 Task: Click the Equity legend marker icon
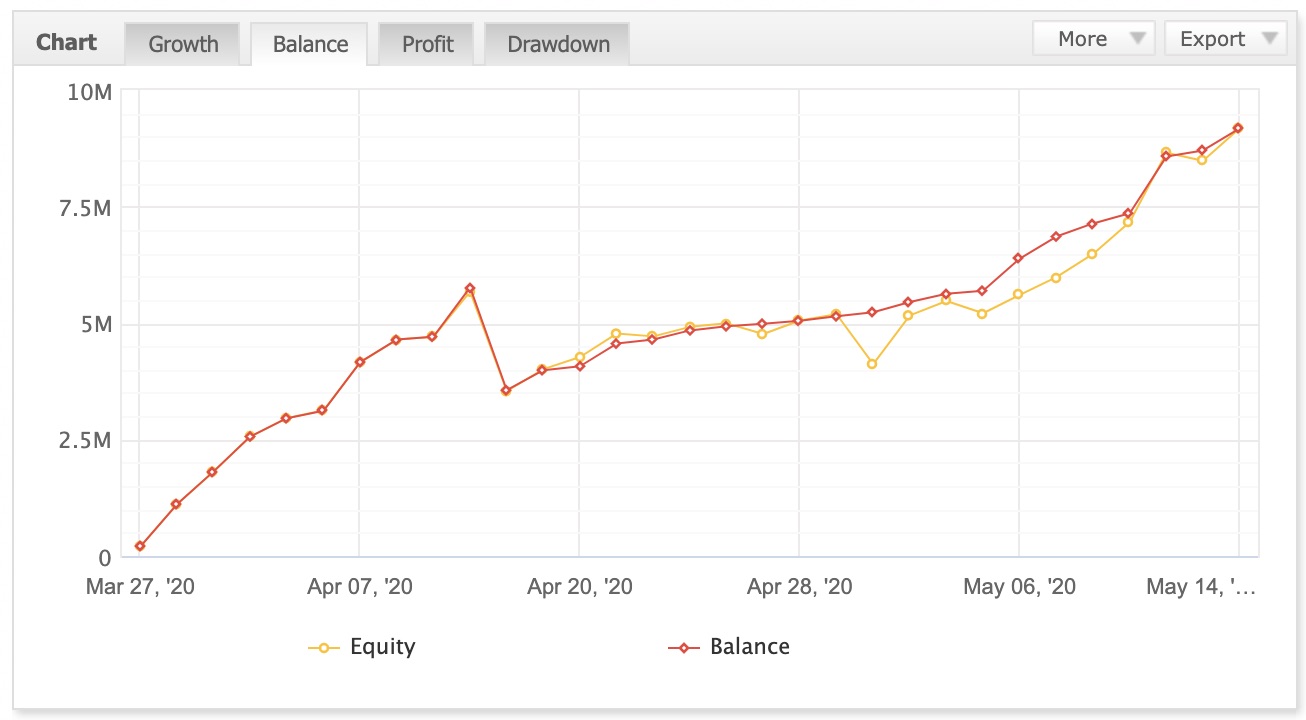pyautogui.click(x=323, y=648)
